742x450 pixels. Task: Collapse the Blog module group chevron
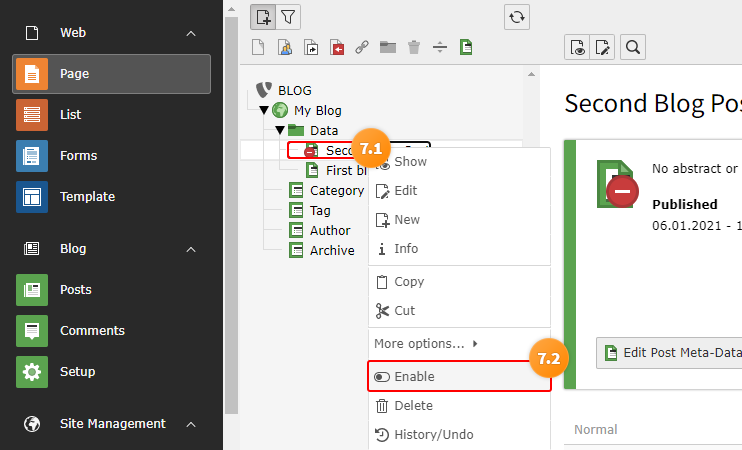tap(191, 249)
